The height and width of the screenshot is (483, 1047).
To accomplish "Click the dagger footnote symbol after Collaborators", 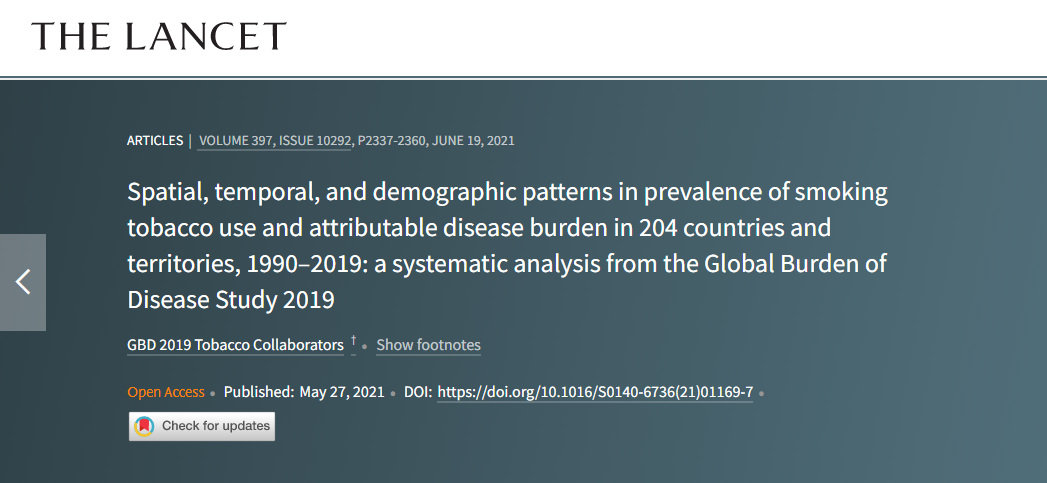I will (x=353, y=342).
